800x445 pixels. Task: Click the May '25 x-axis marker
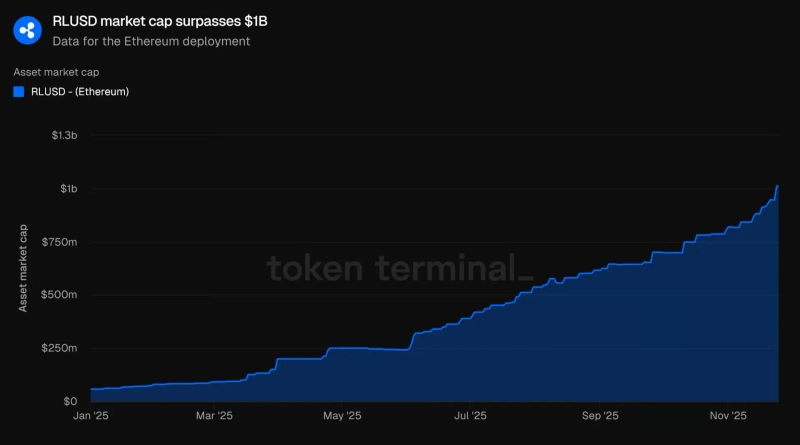tap(342, 416)
